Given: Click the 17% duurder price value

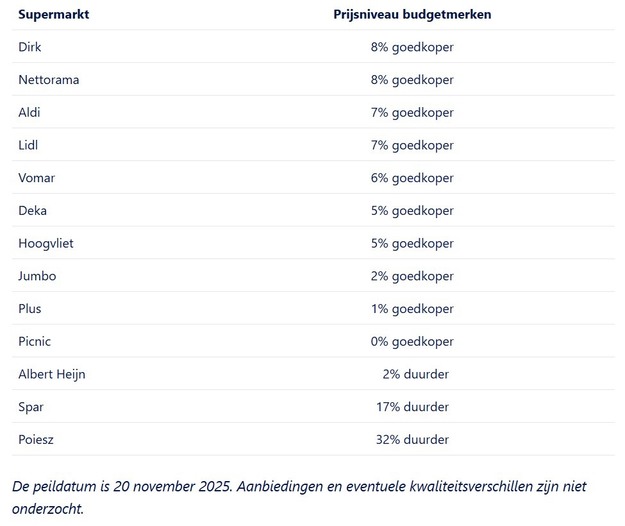Looking at the screenshot, I should 411,407.
